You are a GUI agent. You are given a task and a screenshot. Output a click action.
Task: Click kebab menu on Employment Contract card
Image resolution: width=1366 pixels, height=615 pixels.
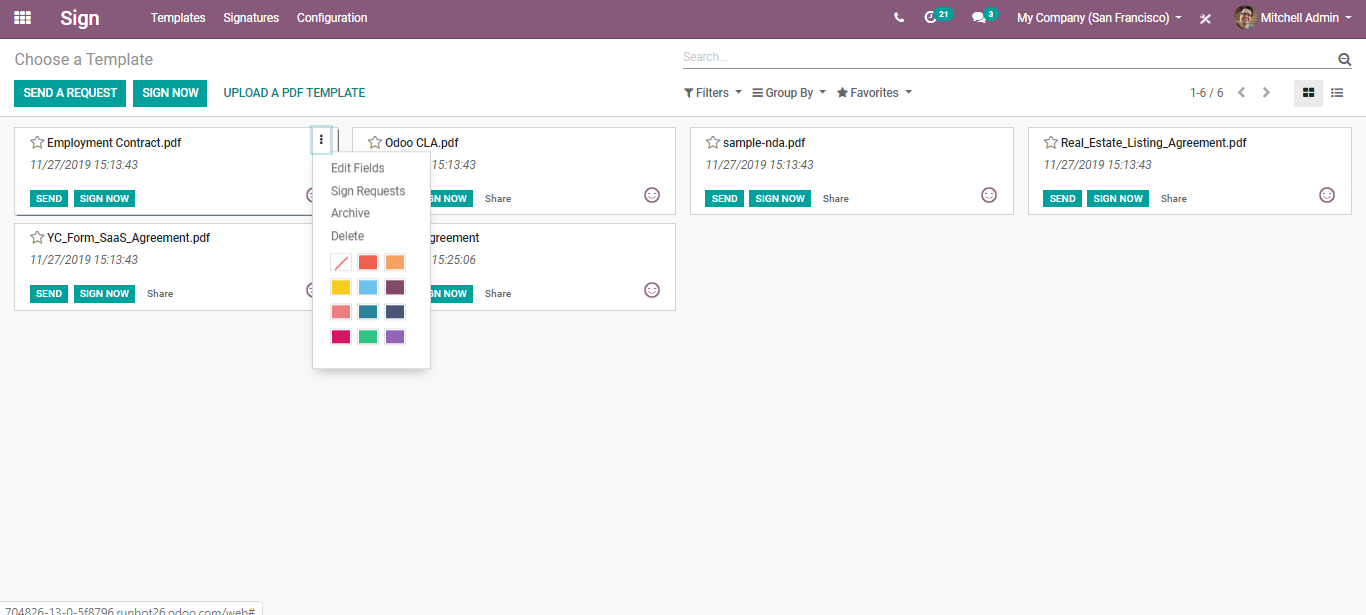(x=321, y=140)
